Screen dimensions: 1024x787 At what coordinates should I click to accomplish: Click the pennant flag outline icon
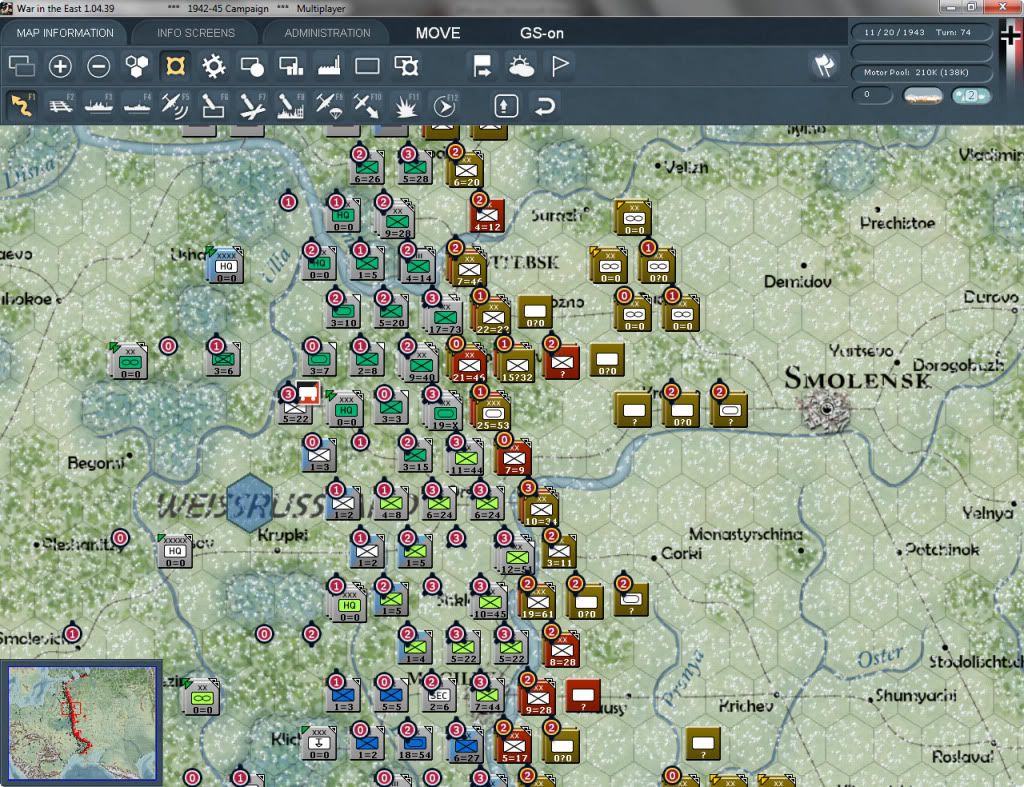pyautogui.click(x=560, y=66)
